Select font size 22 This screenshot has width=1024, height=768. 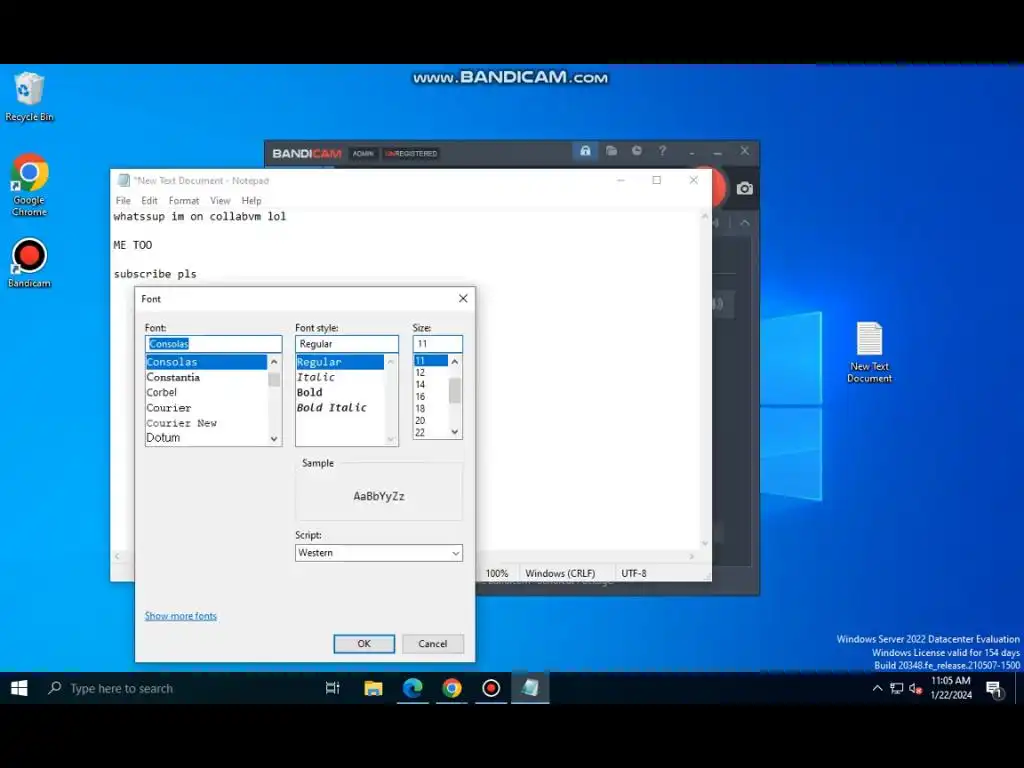click(431, 432)
